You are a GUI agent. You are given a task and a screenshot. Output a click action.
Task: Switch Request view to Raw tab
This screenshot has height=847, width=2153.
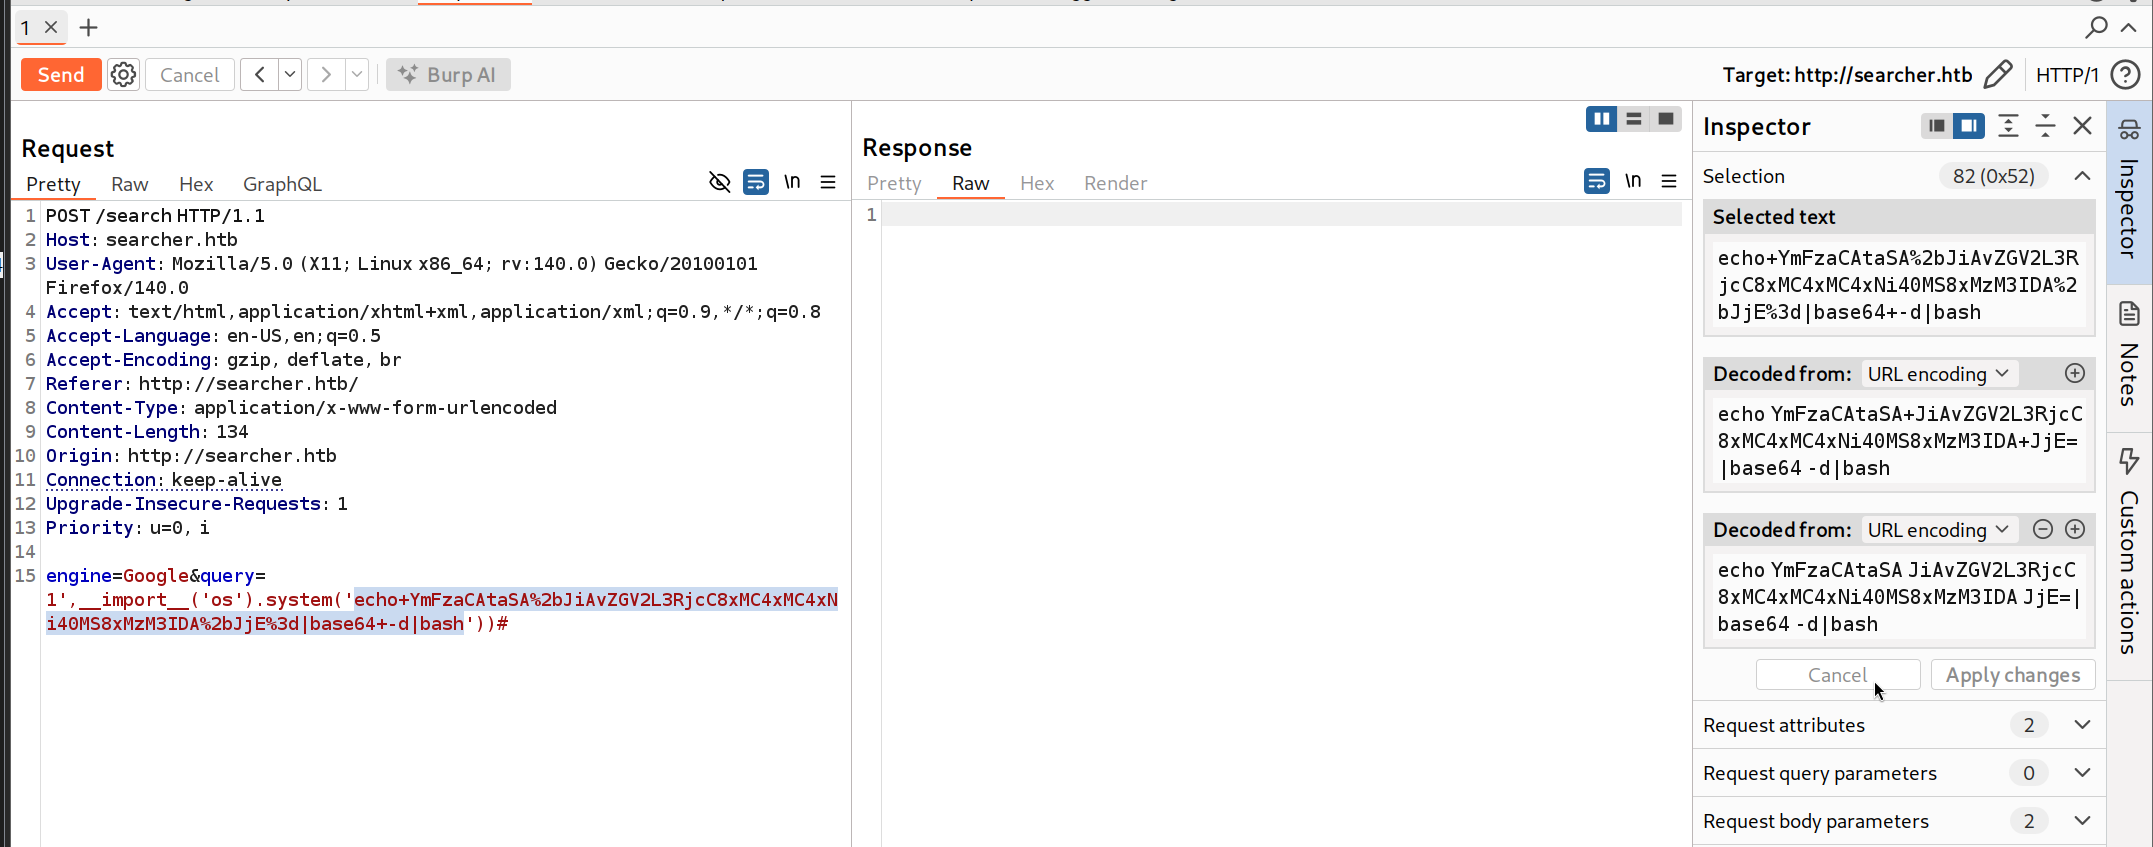click(130, 184)
